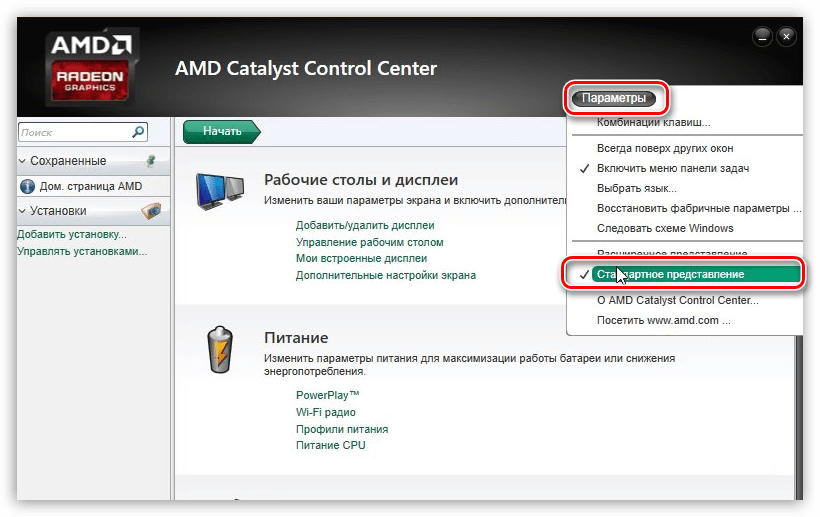
Task: Click the vertical scrollbar of the main panel
Action: pyautogui.click(x=799, y=418)
